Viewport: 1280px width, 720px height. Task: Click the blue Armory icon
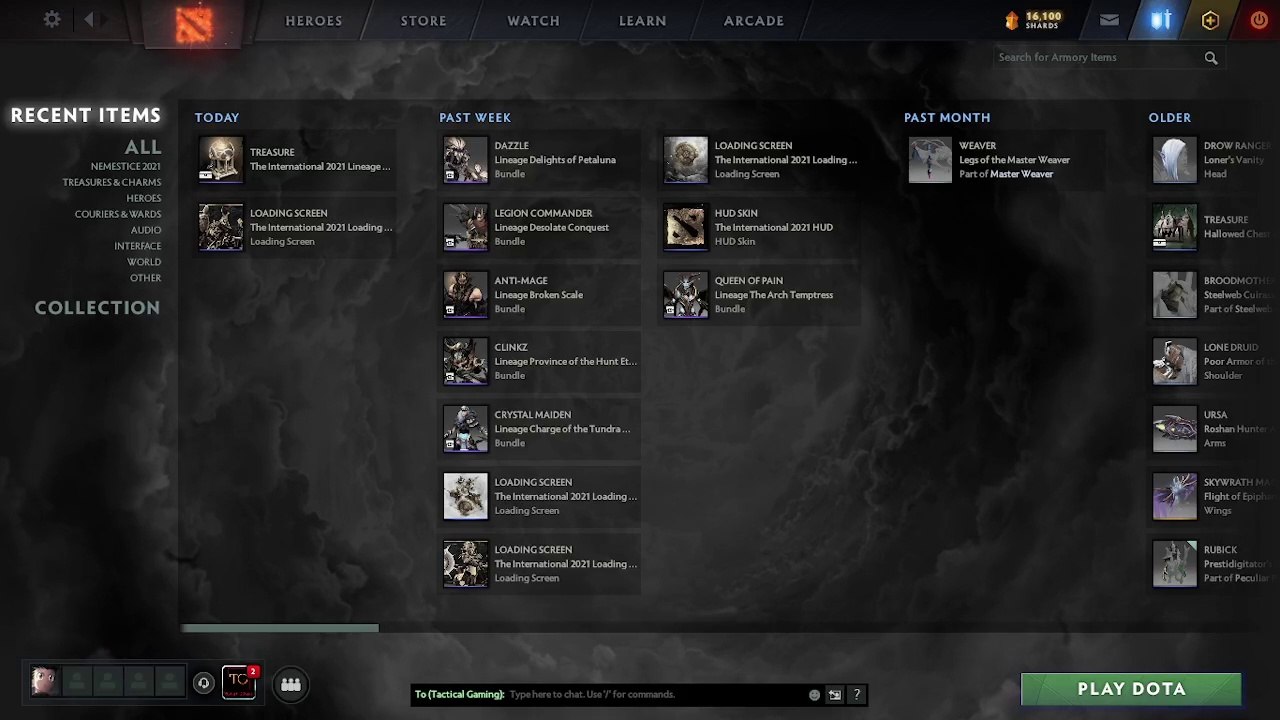point(1161,20)
